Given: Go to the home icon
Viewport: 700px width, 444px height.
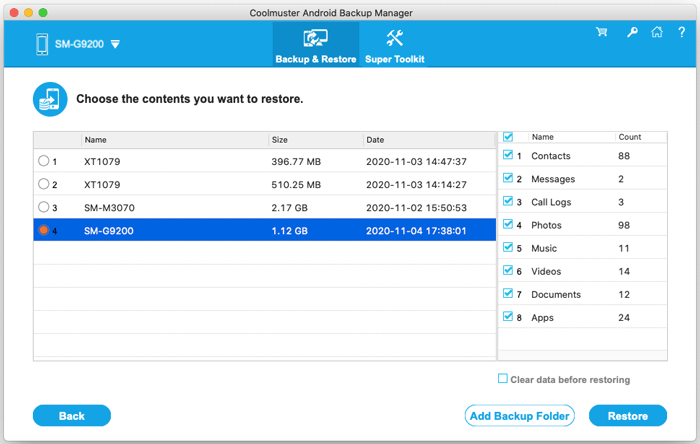Looking at the screenshot, I should coord(657,32).
